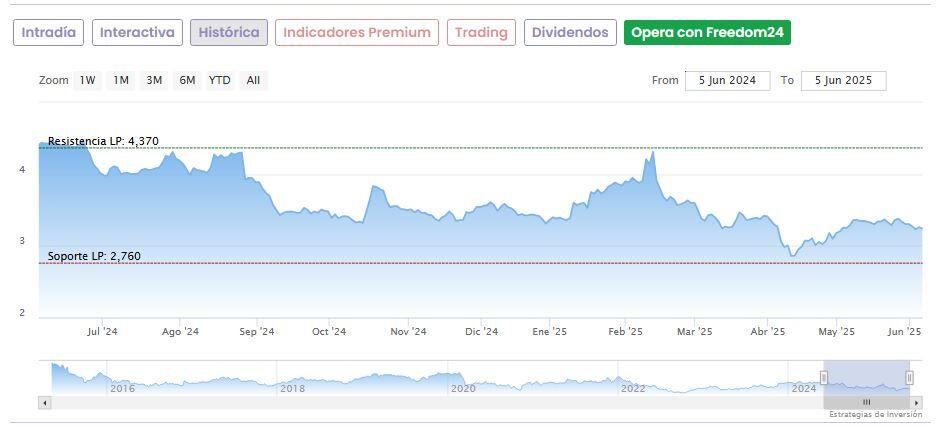
Task: Set zoom range to 1M
Action: point(121,81)
